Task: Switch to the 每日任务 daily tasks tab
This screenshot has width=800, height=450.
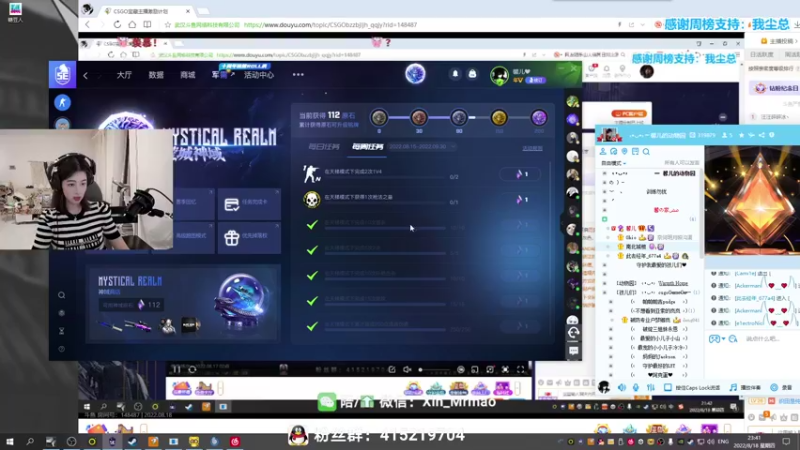Action: point(323,147)
